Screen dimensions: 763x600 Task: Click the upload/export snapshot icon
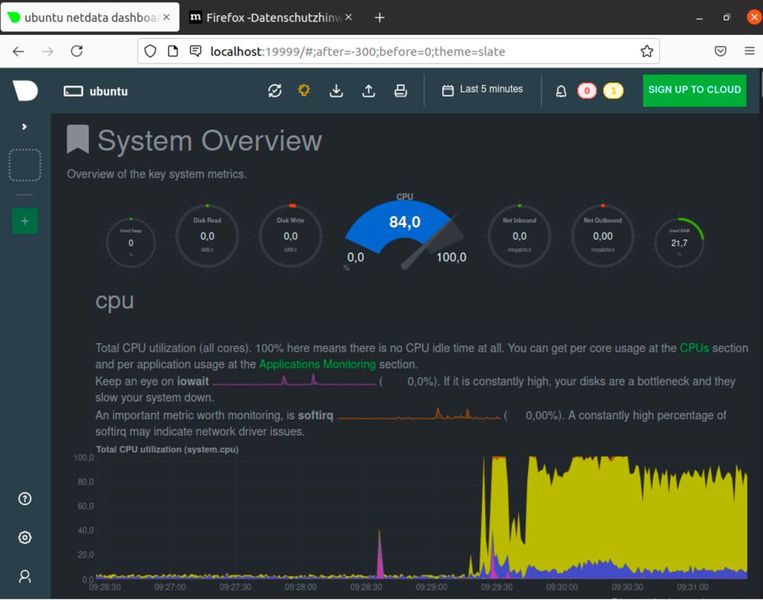(369, 91)
